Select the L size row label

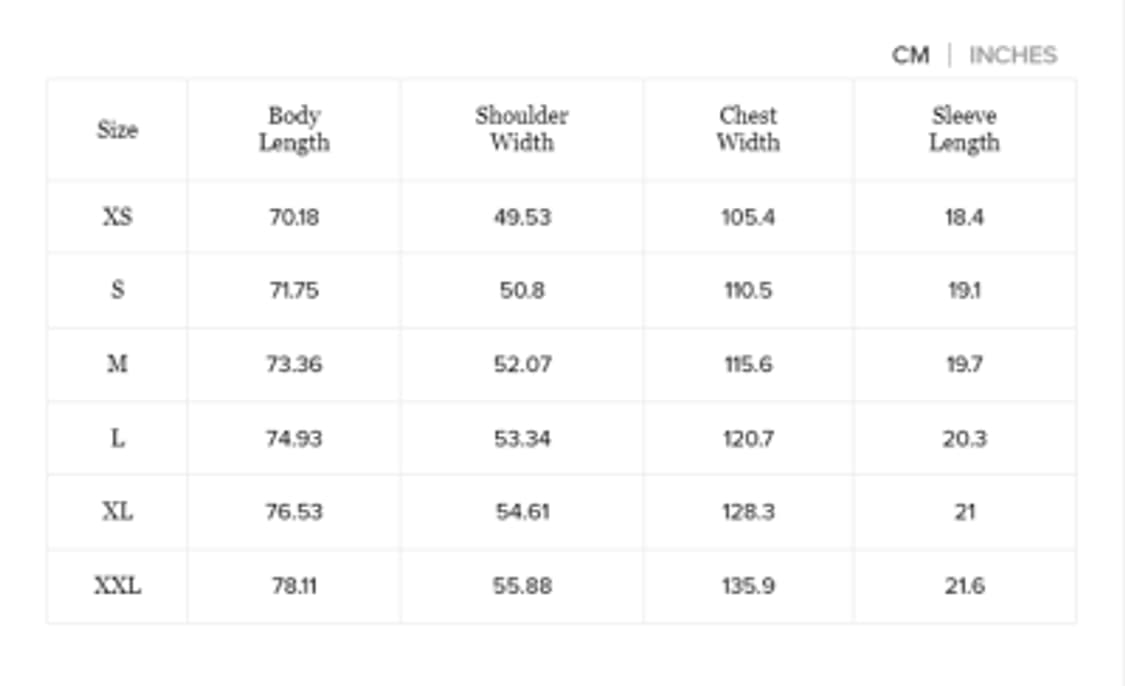click(x=117, y=438)
